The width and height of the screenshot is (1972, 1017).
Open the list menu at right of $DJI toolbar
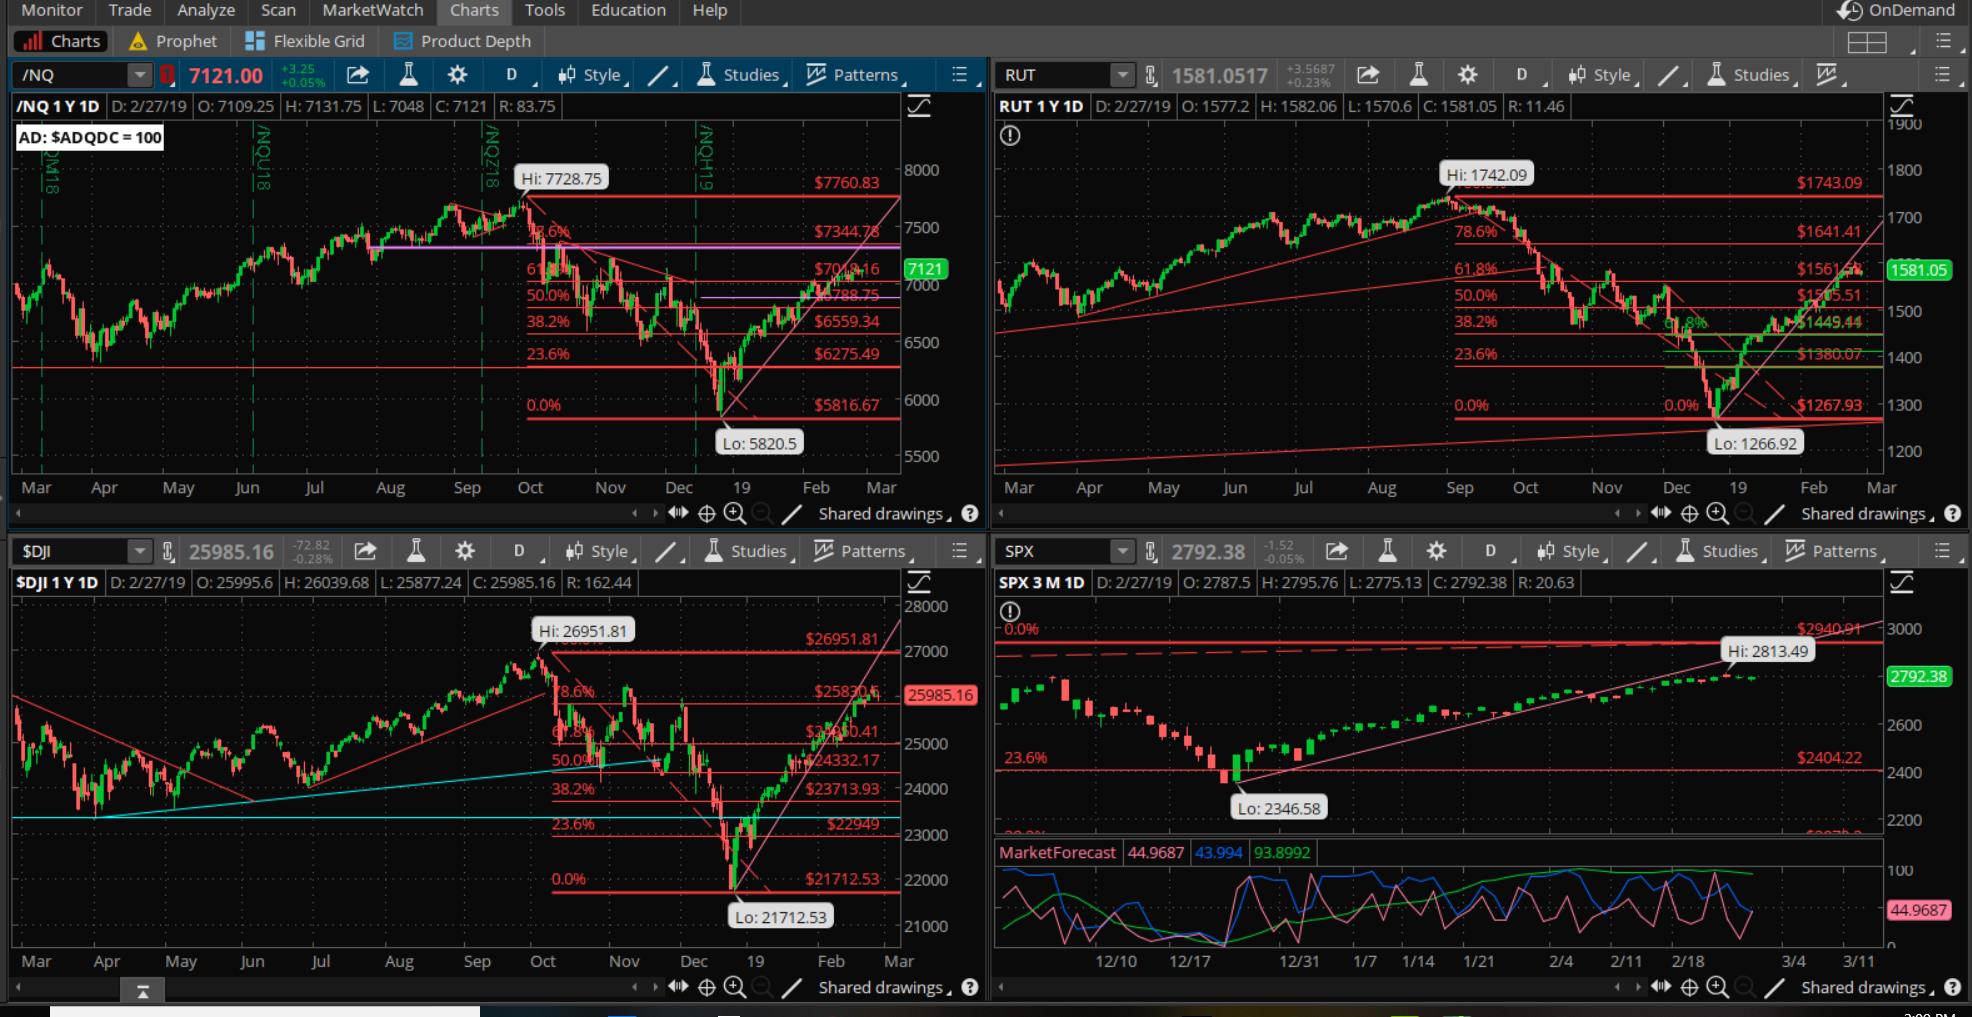960,551
